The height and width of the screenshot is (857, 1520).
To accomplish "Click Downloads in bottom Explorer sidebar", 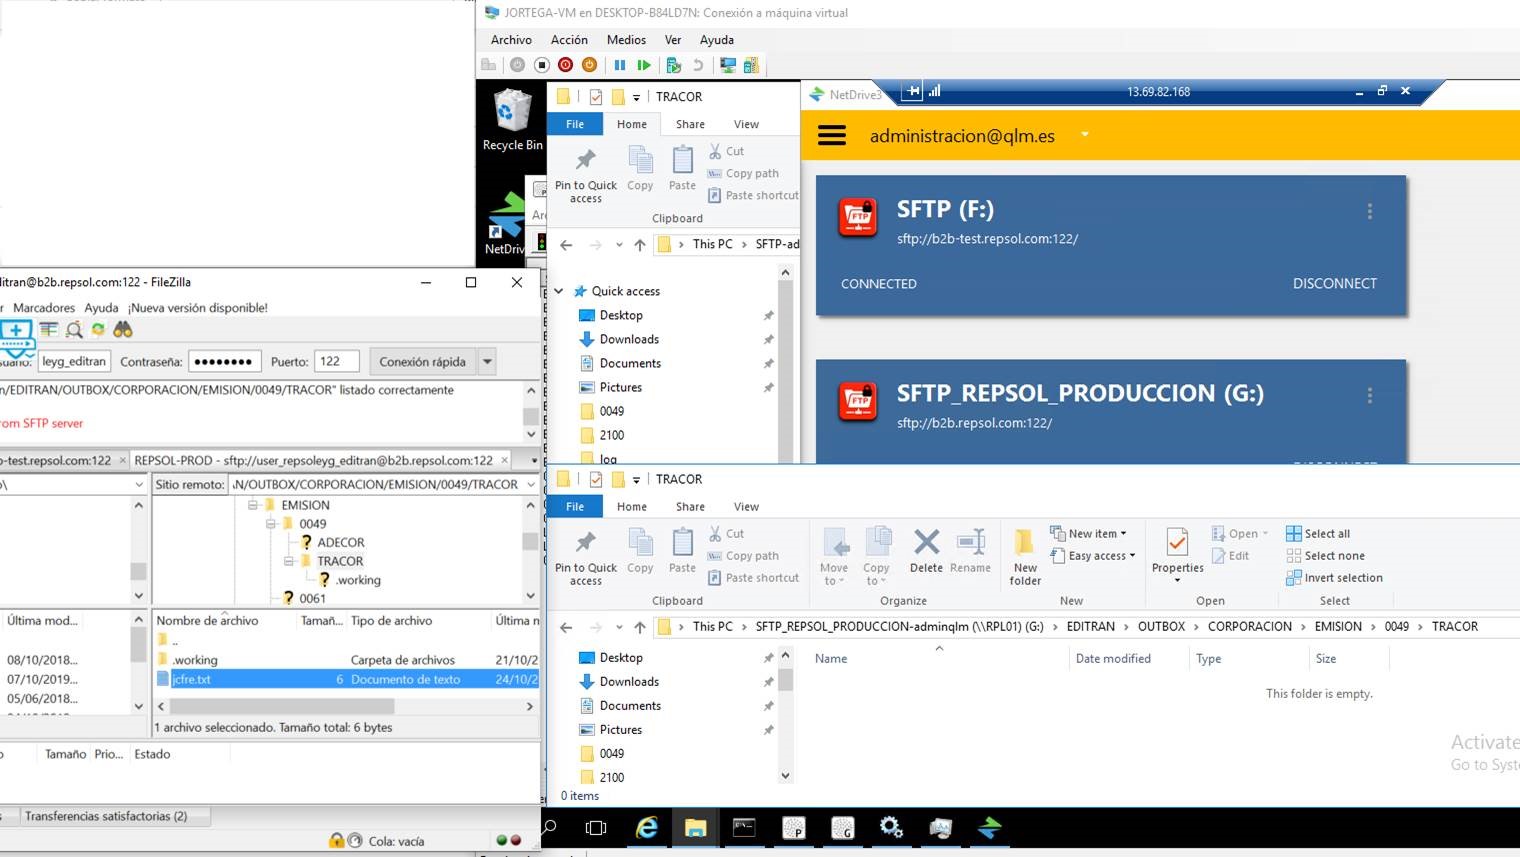I will click(x=629, y=682).
